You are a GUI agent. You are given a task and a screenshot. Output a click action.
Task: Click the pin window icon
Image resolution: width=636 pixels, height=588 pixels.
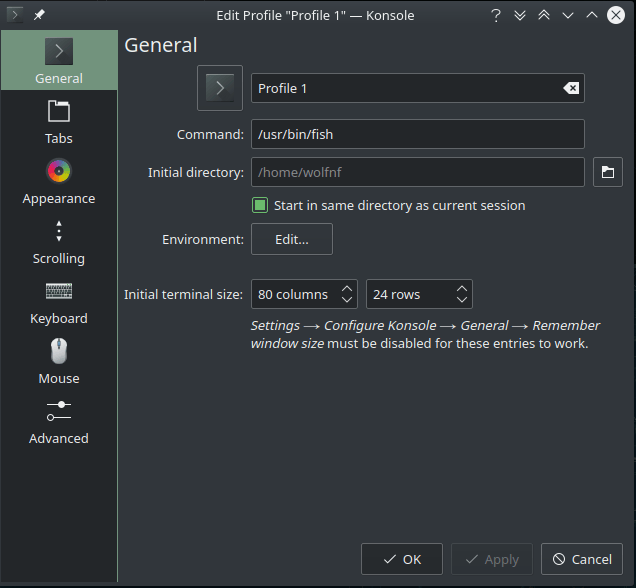[39, 15]
